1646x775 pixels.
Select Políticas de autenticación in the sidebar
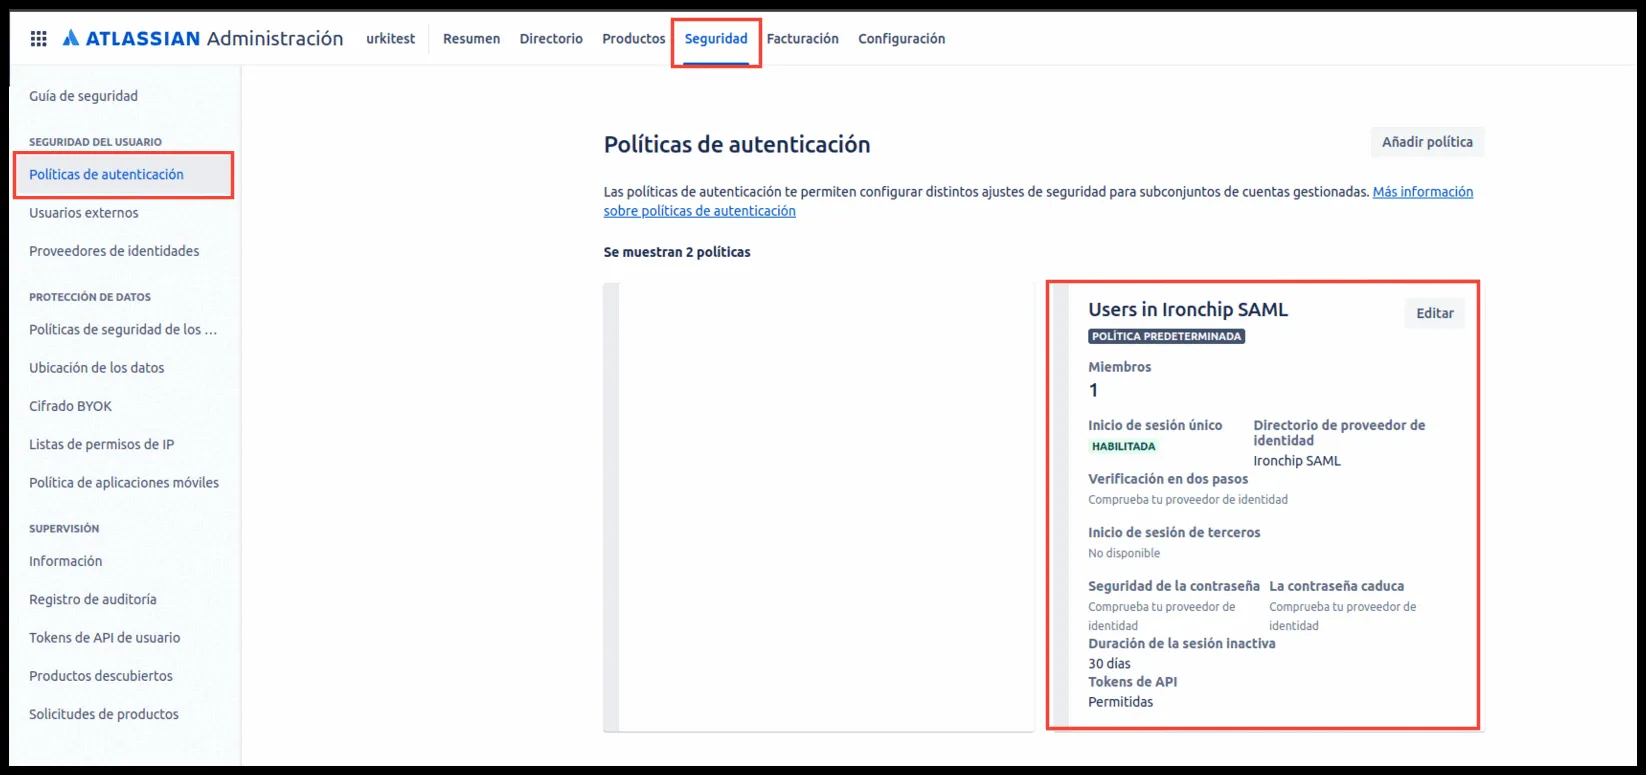coord(106,174)
